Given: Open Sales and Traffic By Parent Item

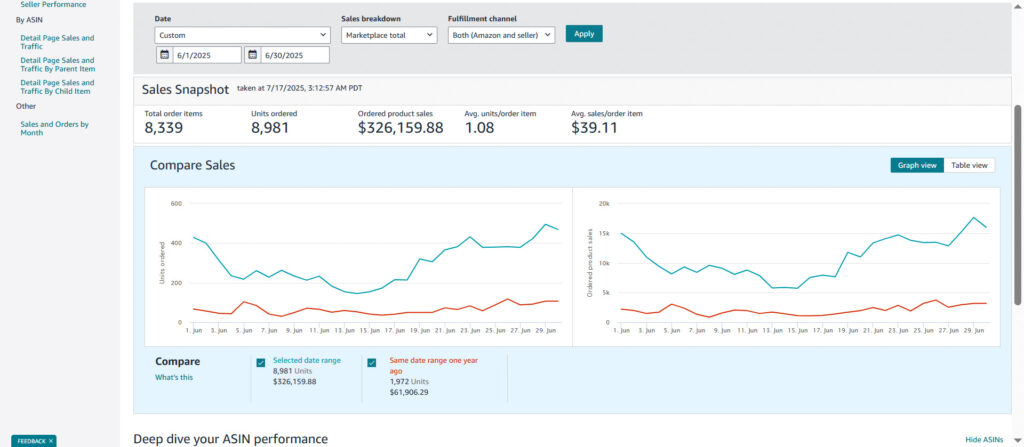Looking at the screenshot, I should (x=57, y=64).
